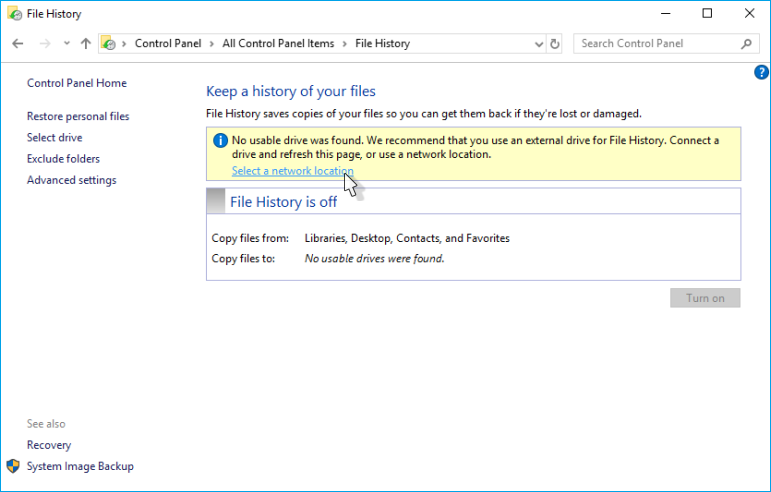Click the blue Help question mark icon
This screenshot has width=771, height=492.
760,72
